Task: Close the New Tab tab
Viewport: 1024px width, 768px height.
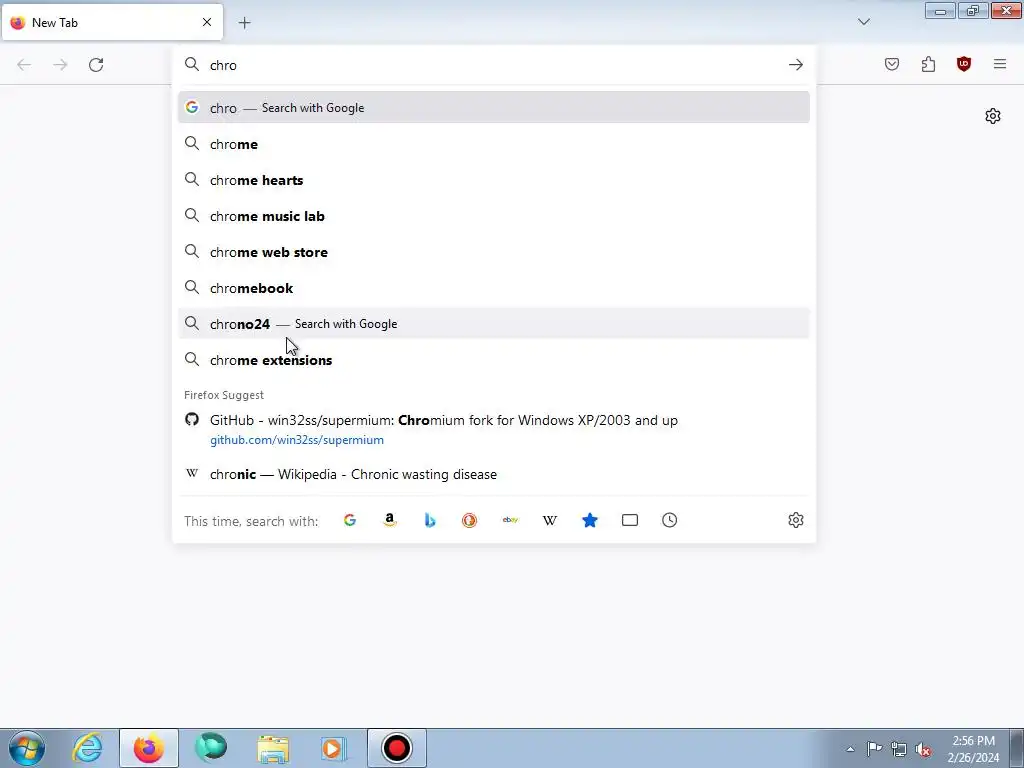Action: click(x=207, y=22)
